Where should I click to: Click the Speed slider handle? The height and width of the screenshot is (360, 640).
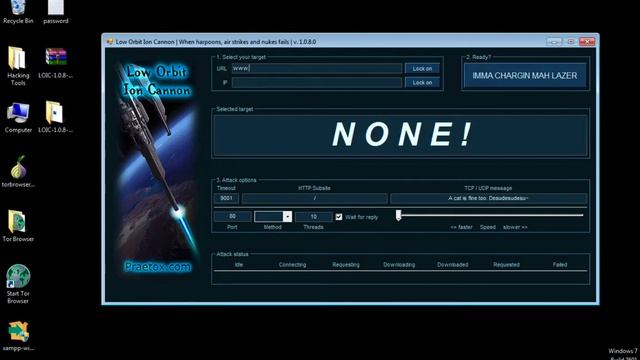point(399,215)
